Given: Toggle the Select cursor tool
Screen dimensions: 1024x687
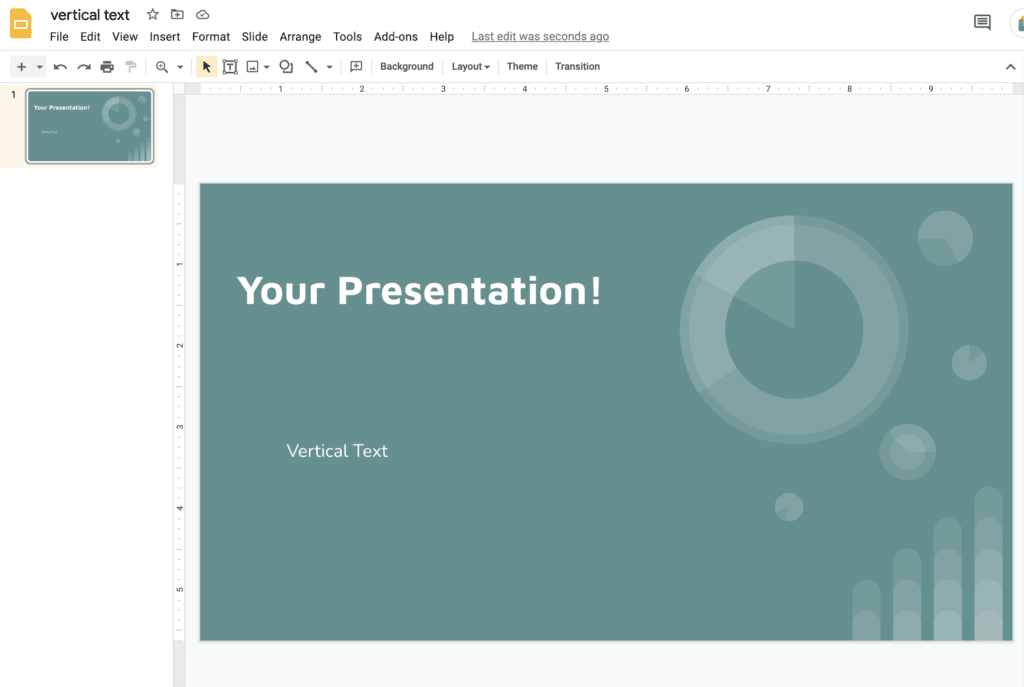Looking at the screenshot, I should 205,66.
